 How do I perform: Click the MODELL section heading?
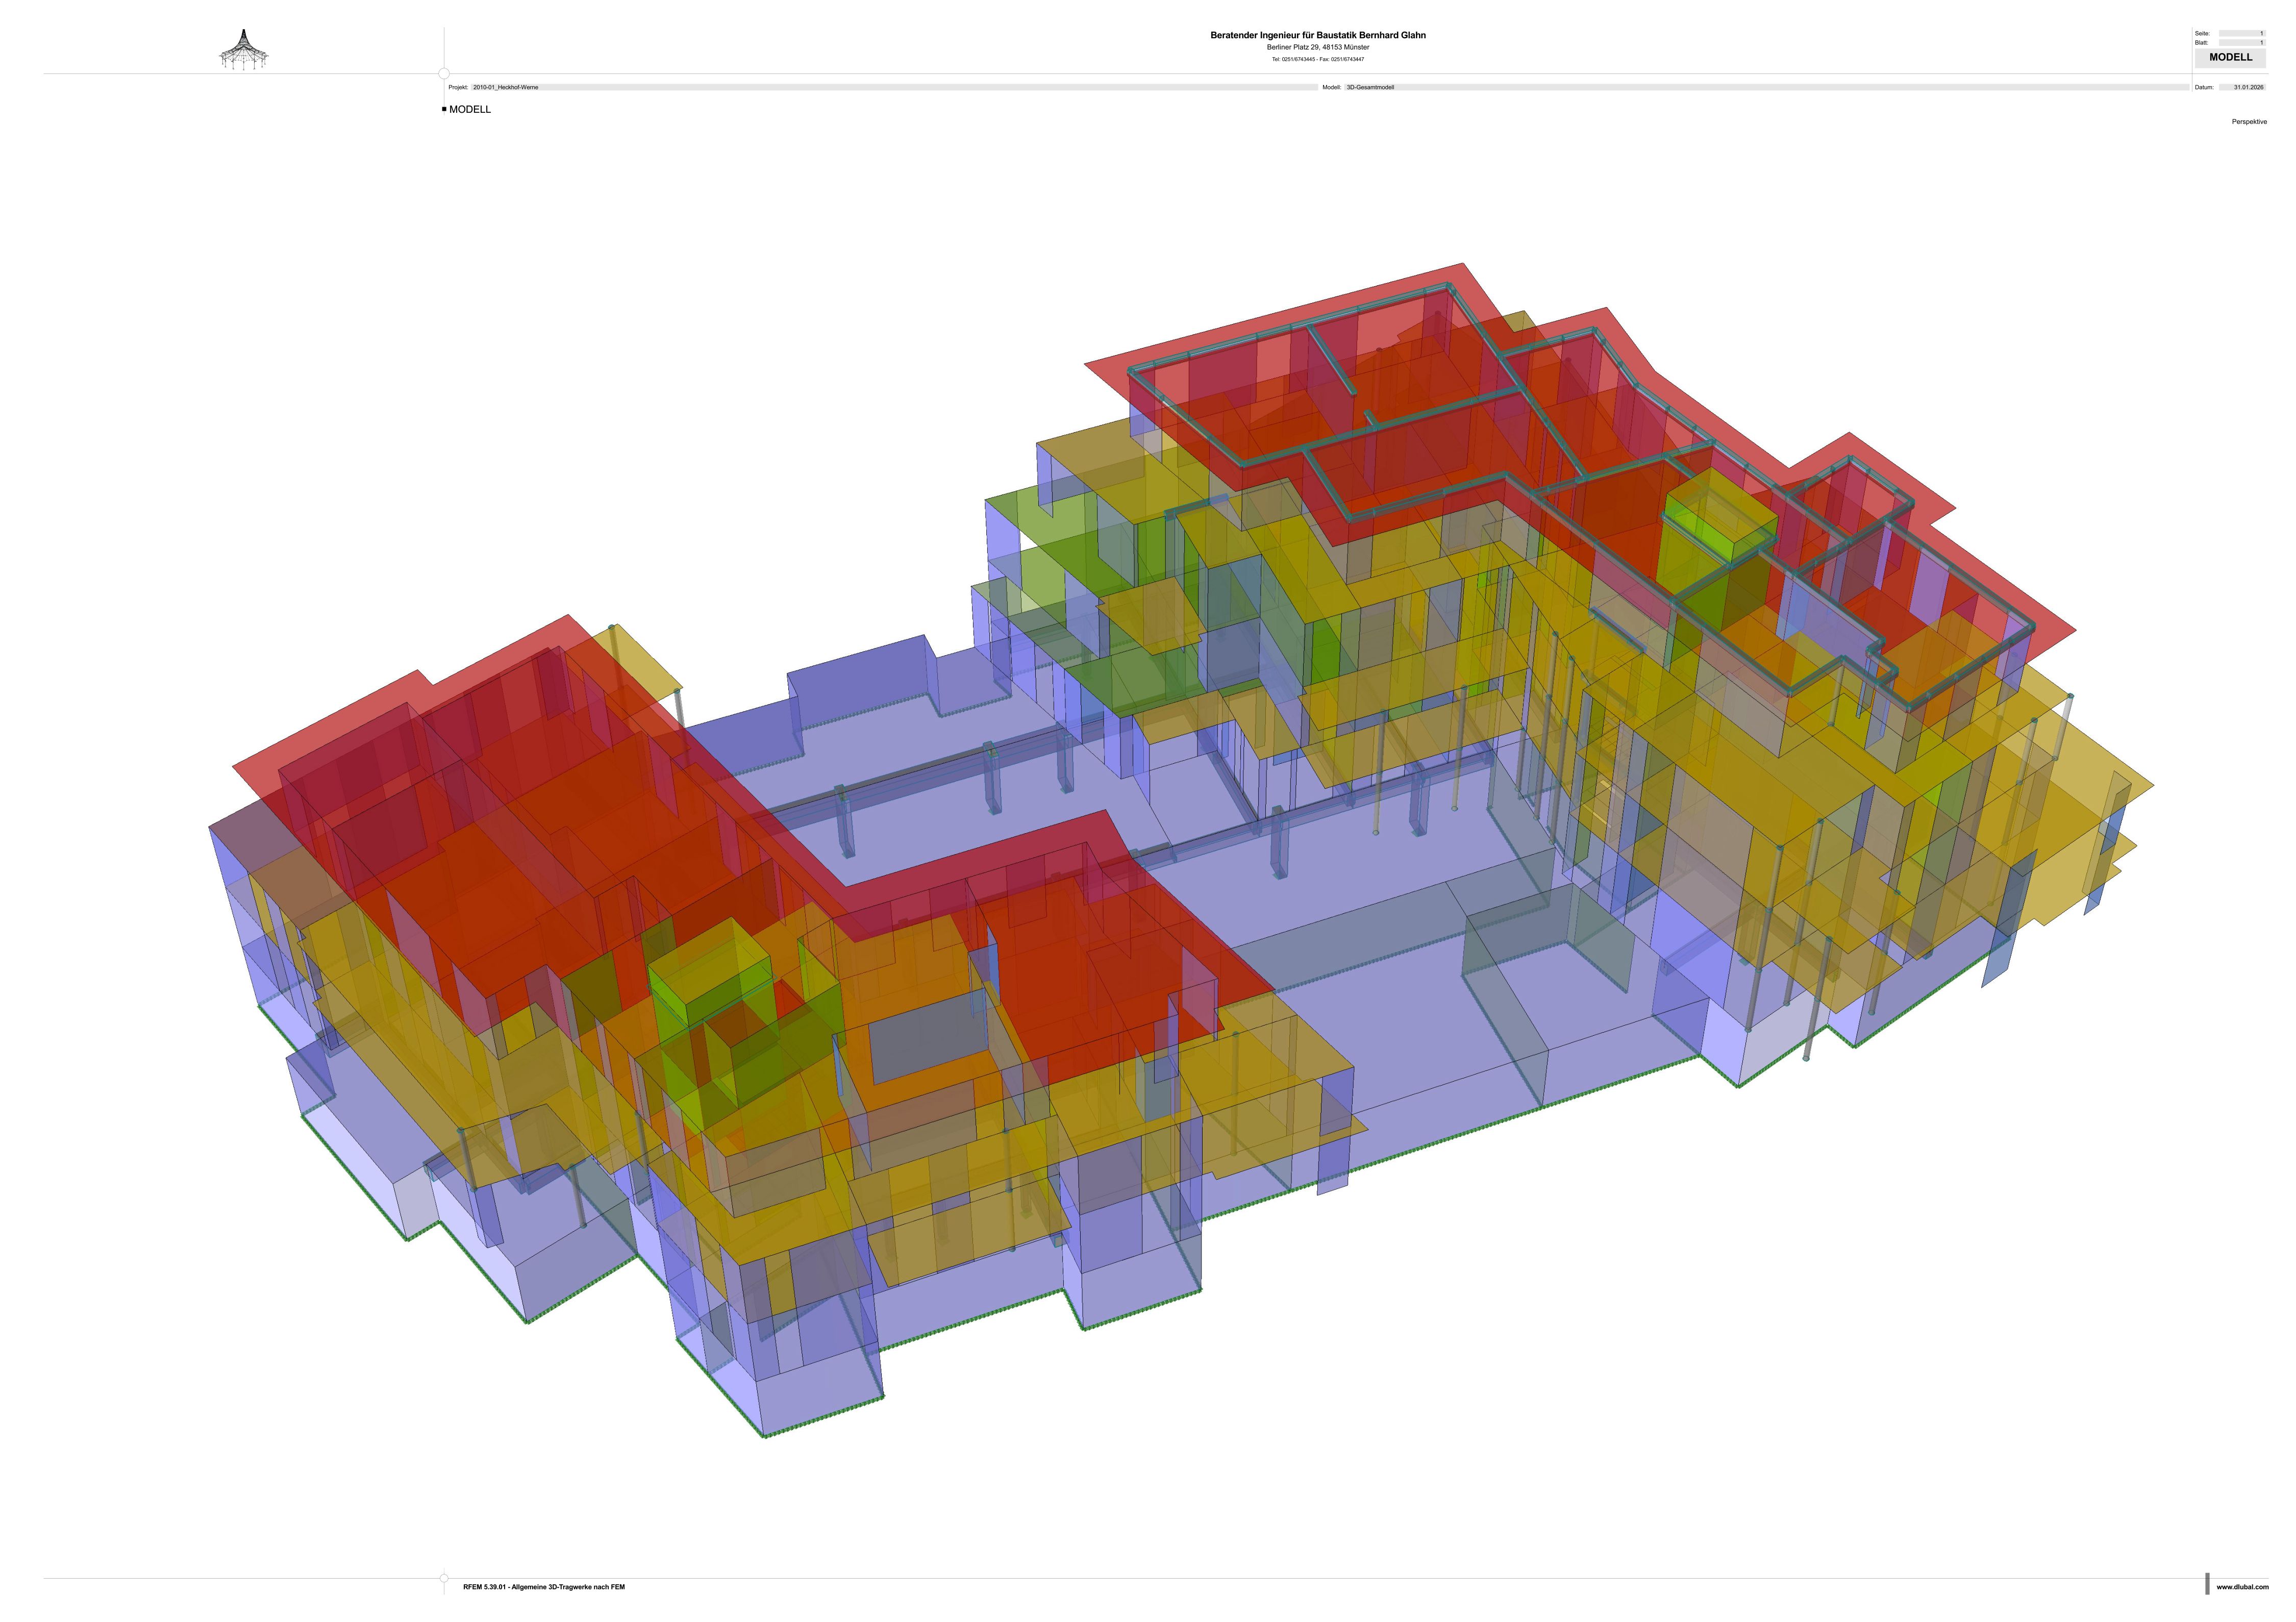[470, 110]
